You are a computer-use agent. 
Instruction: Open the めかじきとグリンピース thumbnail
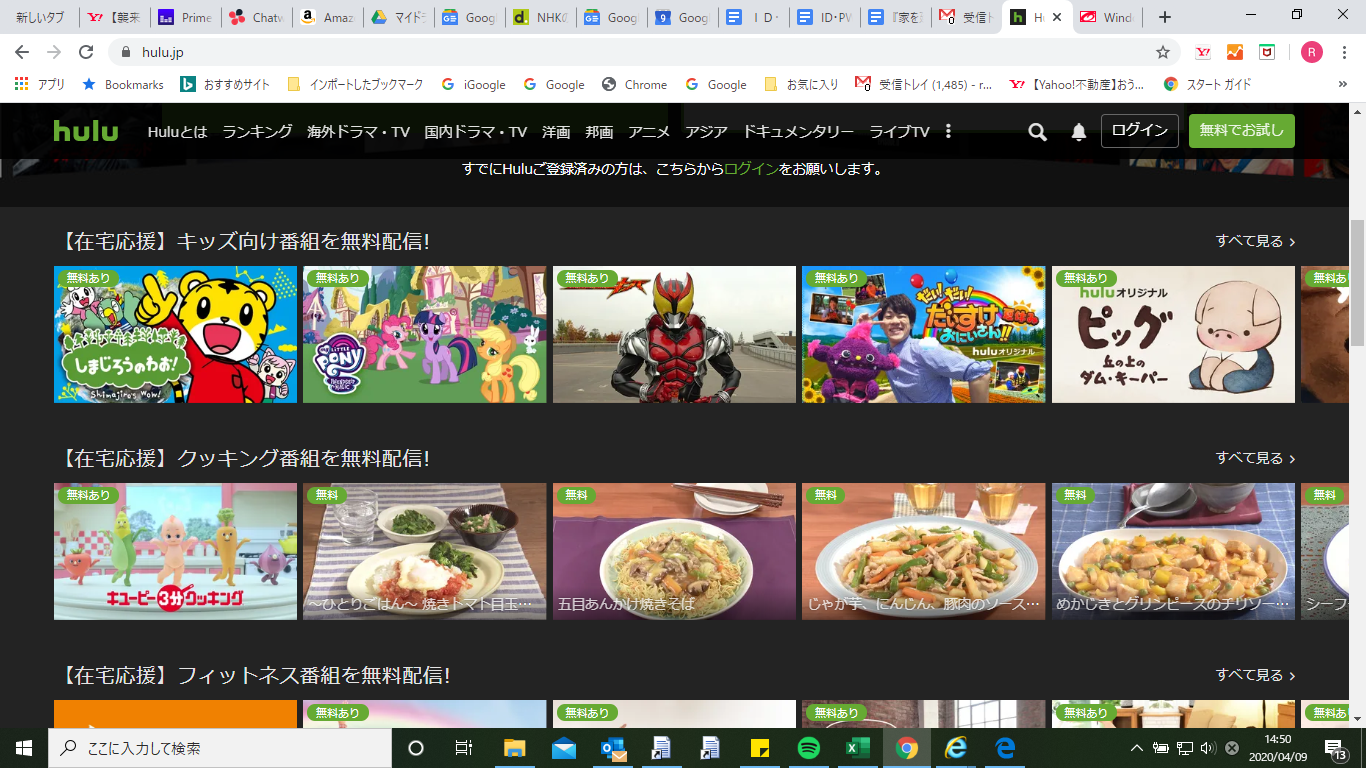tap(1173, 551)
